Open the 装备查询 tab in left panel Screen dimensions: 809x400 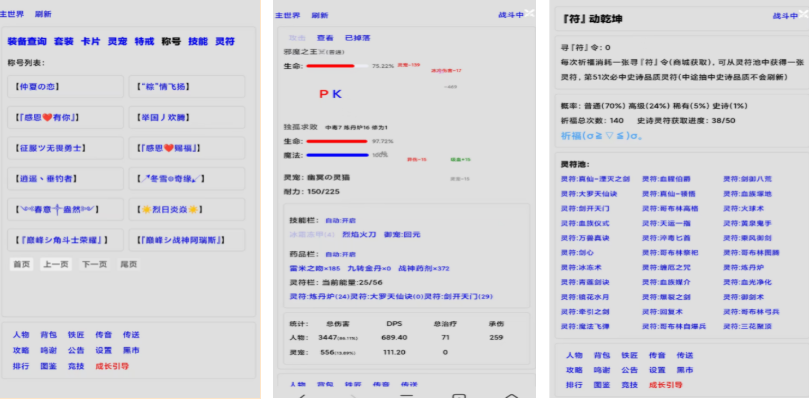[x=26, y=42]
